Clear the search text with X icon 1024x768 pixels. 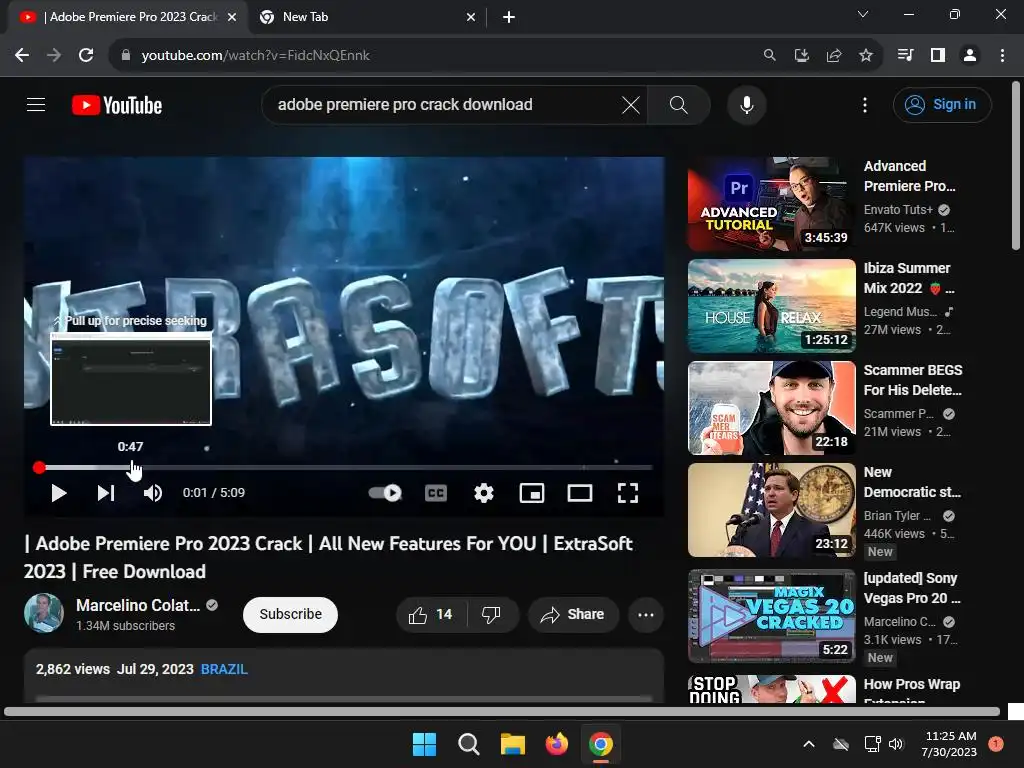point(631,104)
